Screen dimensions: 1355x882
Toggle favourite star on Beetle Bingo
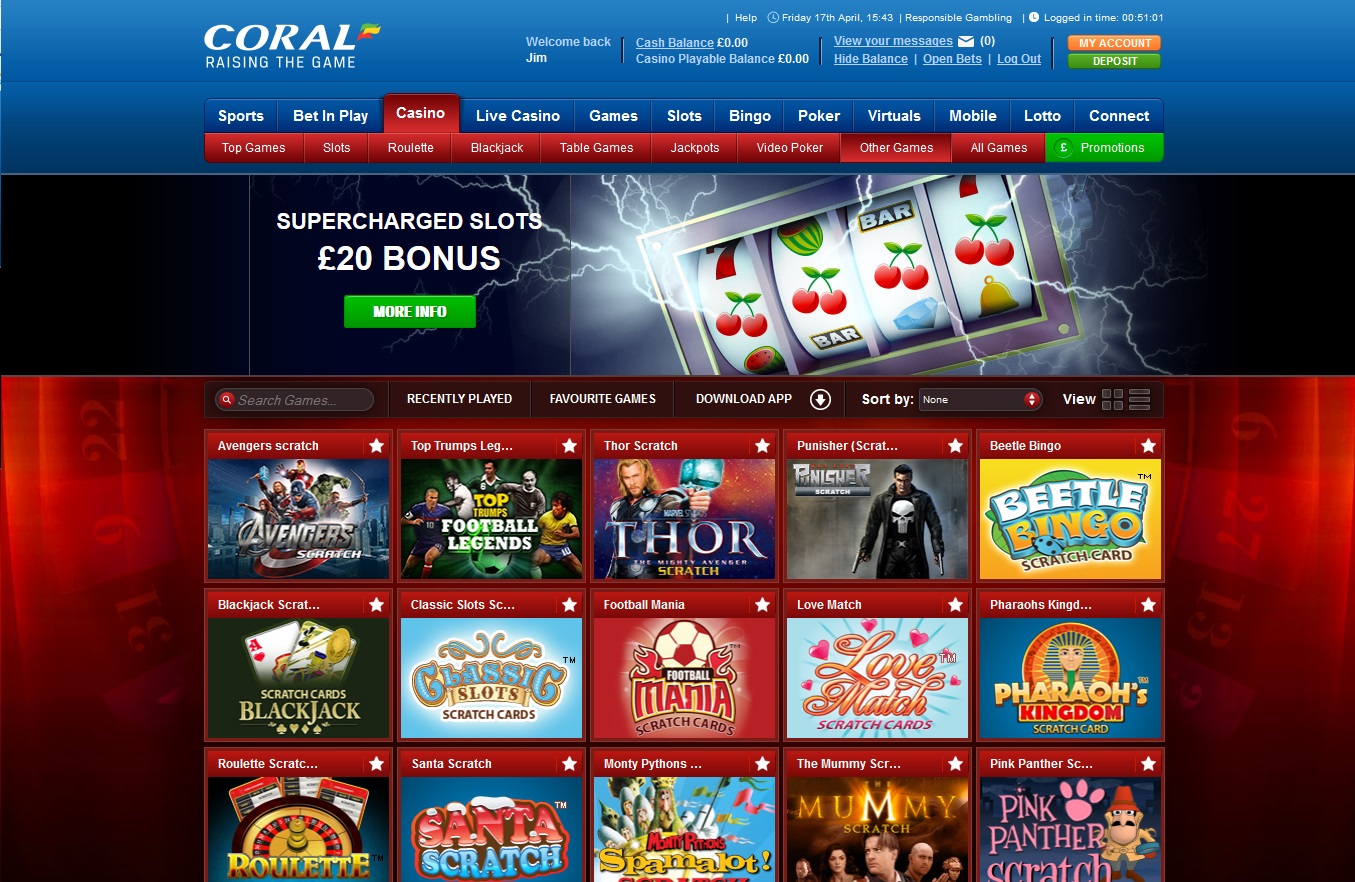[1148, 445]
